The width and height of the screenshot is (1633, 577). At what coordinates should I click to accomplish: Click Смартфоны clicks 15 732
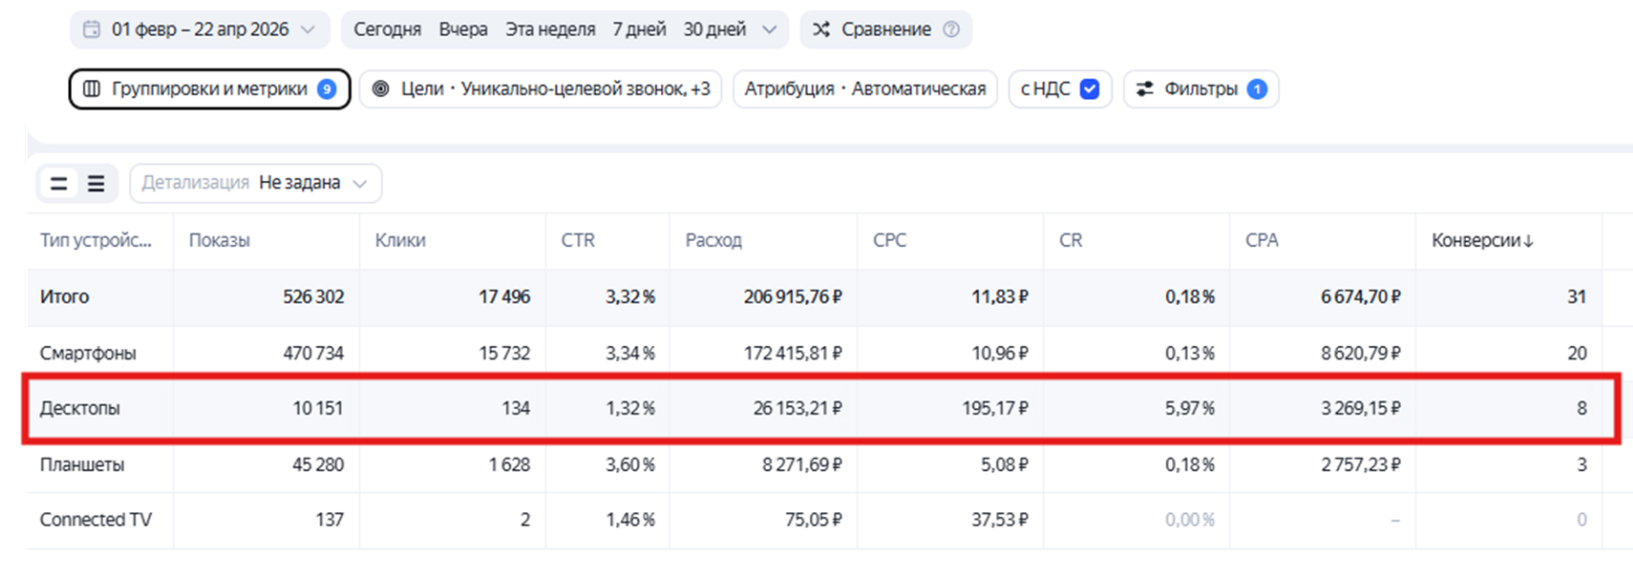pos(504,353)
